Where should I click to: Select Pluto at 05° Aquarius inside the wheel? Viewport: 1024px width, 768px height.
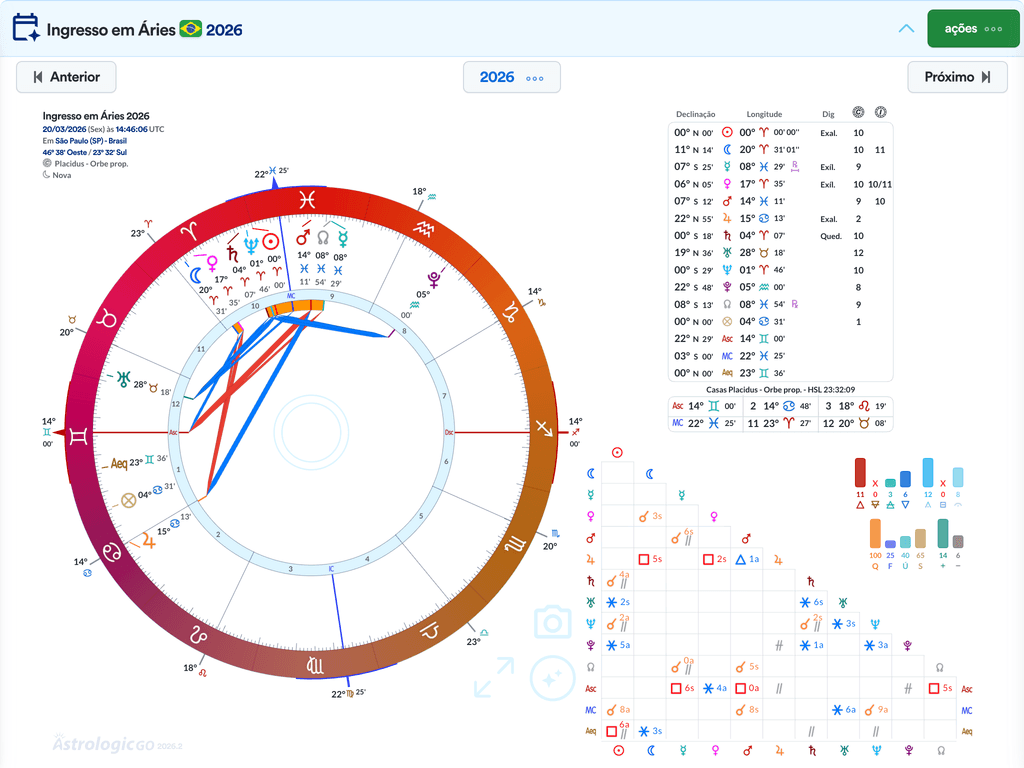pos(434,280)
